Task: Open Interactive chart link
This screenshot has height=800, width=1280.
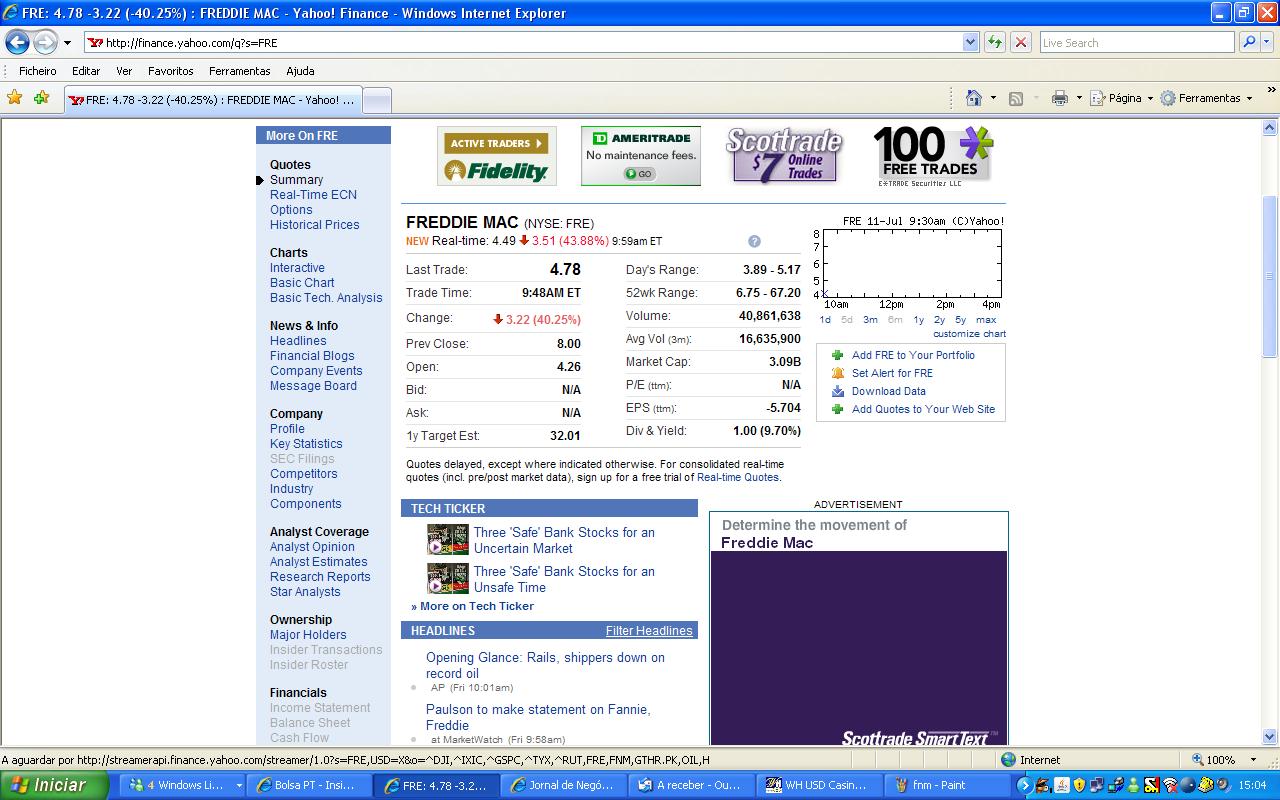Action: (297, 268)
